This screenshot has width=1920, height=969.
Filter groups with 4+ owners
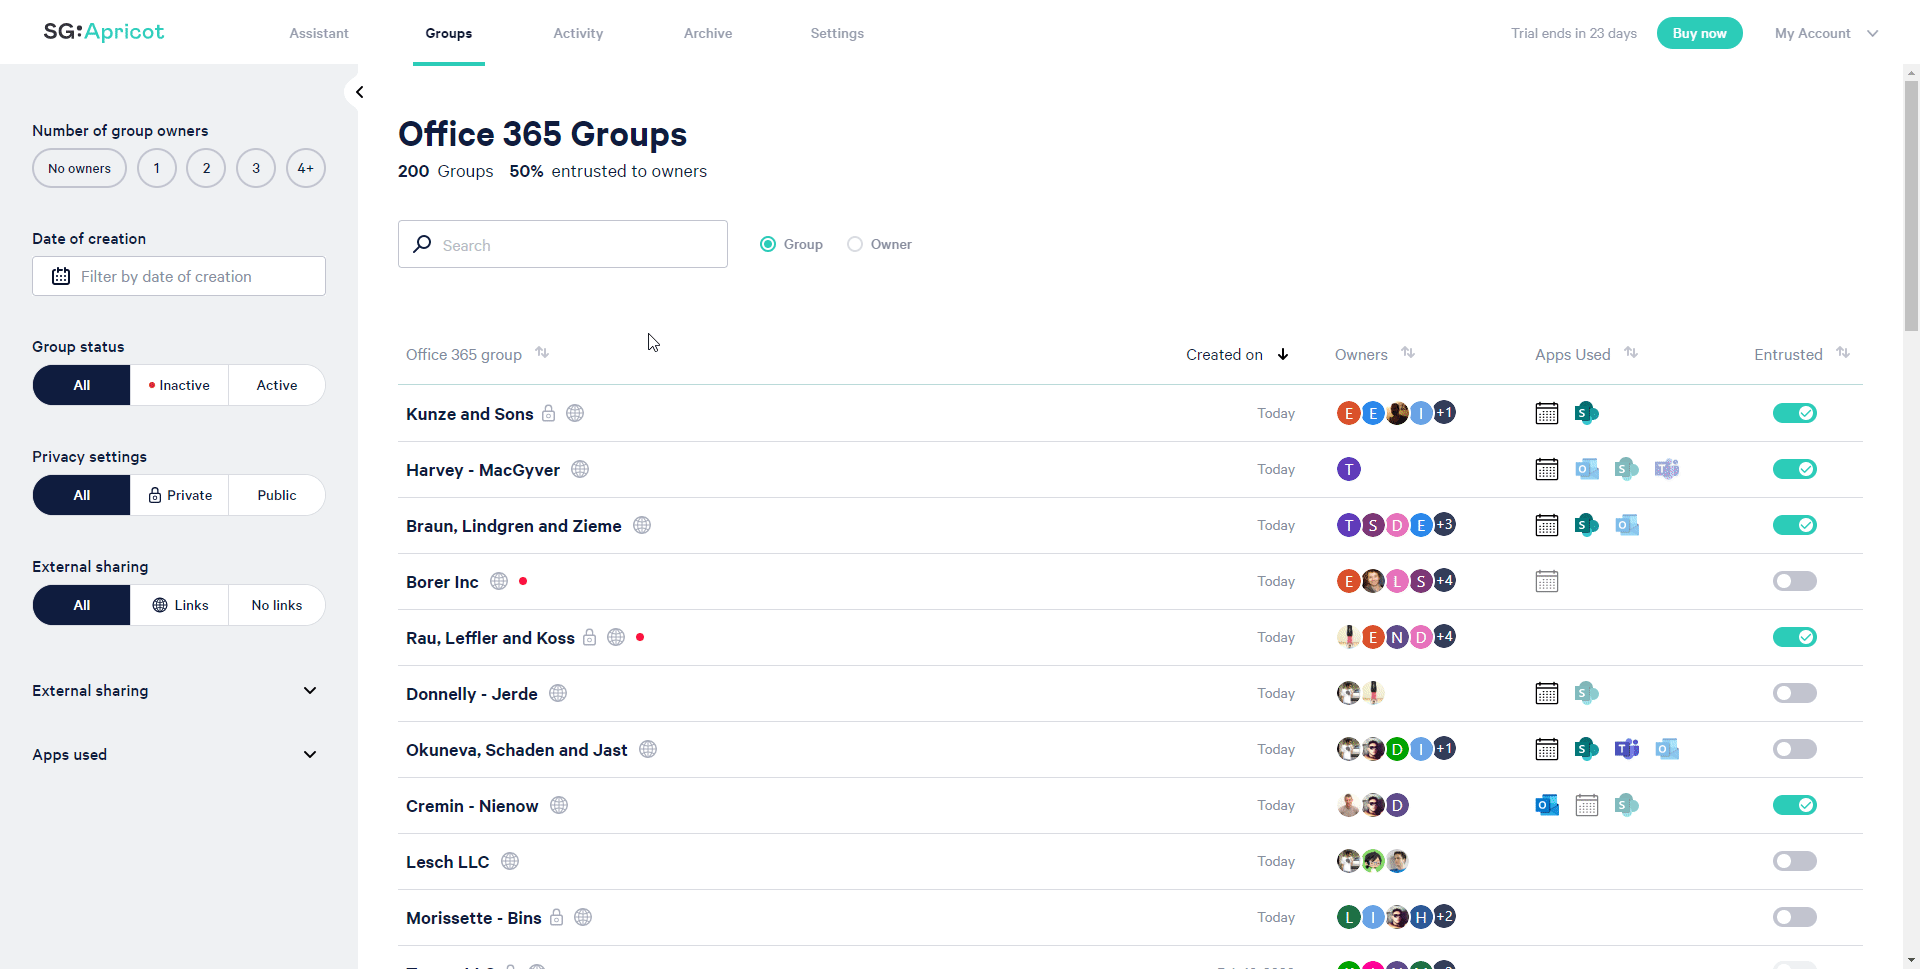(x=306, y=168)
